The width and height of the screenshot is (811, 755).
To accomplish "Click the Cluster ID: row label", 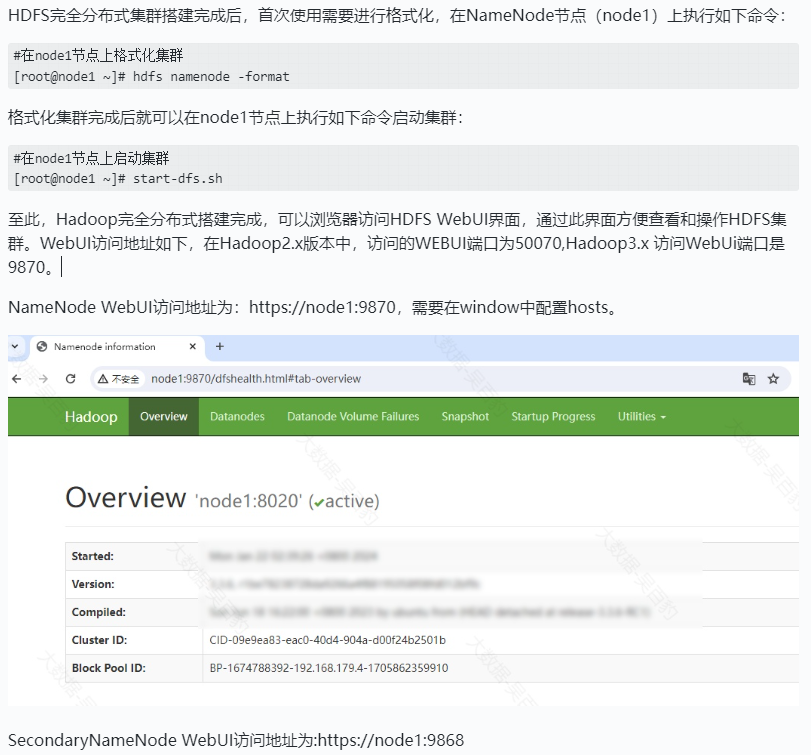I will pyautogui.click(x=99, y=640).
